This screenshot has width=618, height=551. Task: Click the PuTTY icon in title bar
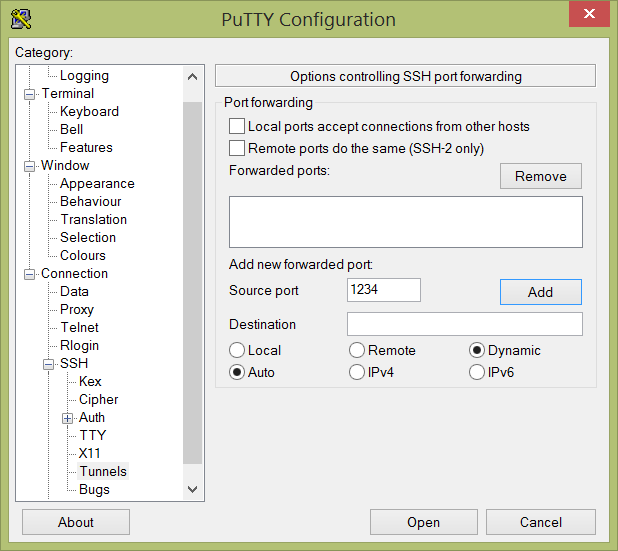pyautogui.click(x=21, y=19)
